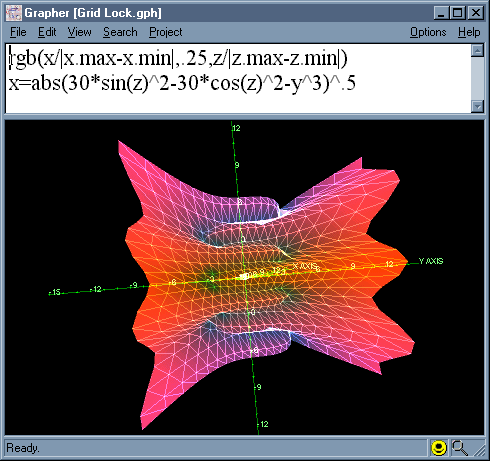Open the File menu
490x461 pixels.
coord(18,32)
